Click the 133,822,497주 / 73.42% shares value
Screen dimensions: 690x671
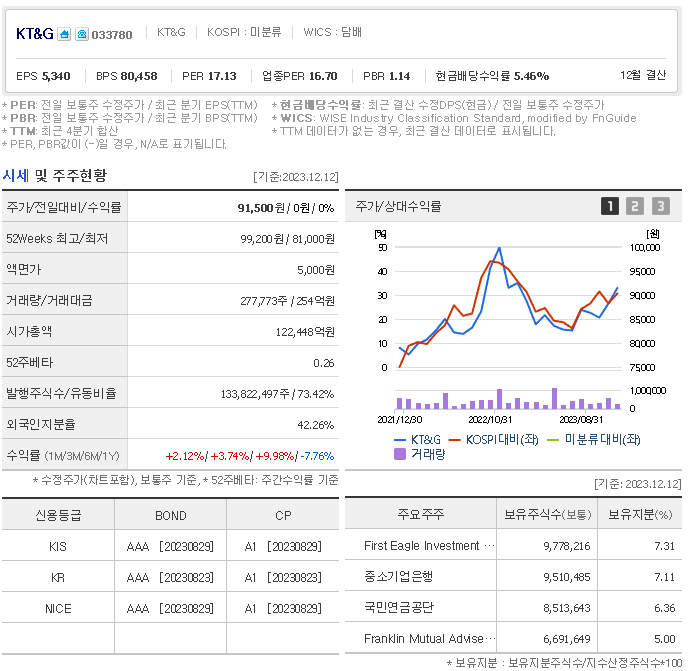278,394
